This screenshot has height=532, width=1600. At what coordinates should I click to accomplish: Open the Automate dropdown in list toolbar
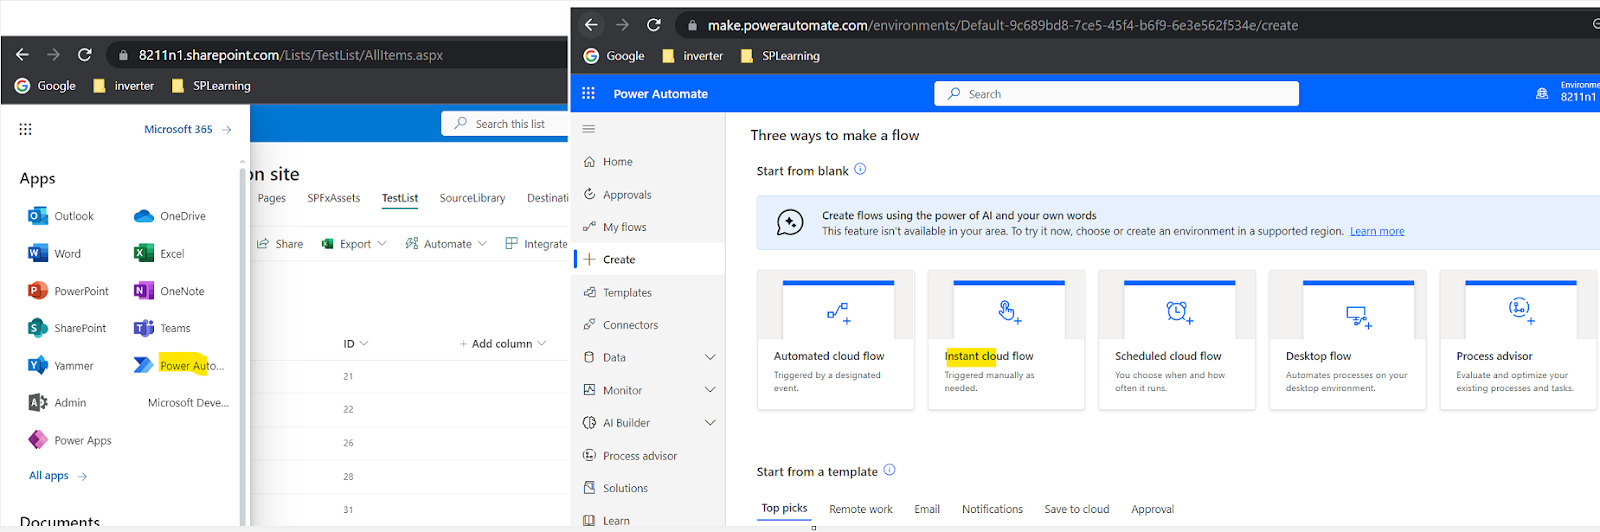pos(446,243)
